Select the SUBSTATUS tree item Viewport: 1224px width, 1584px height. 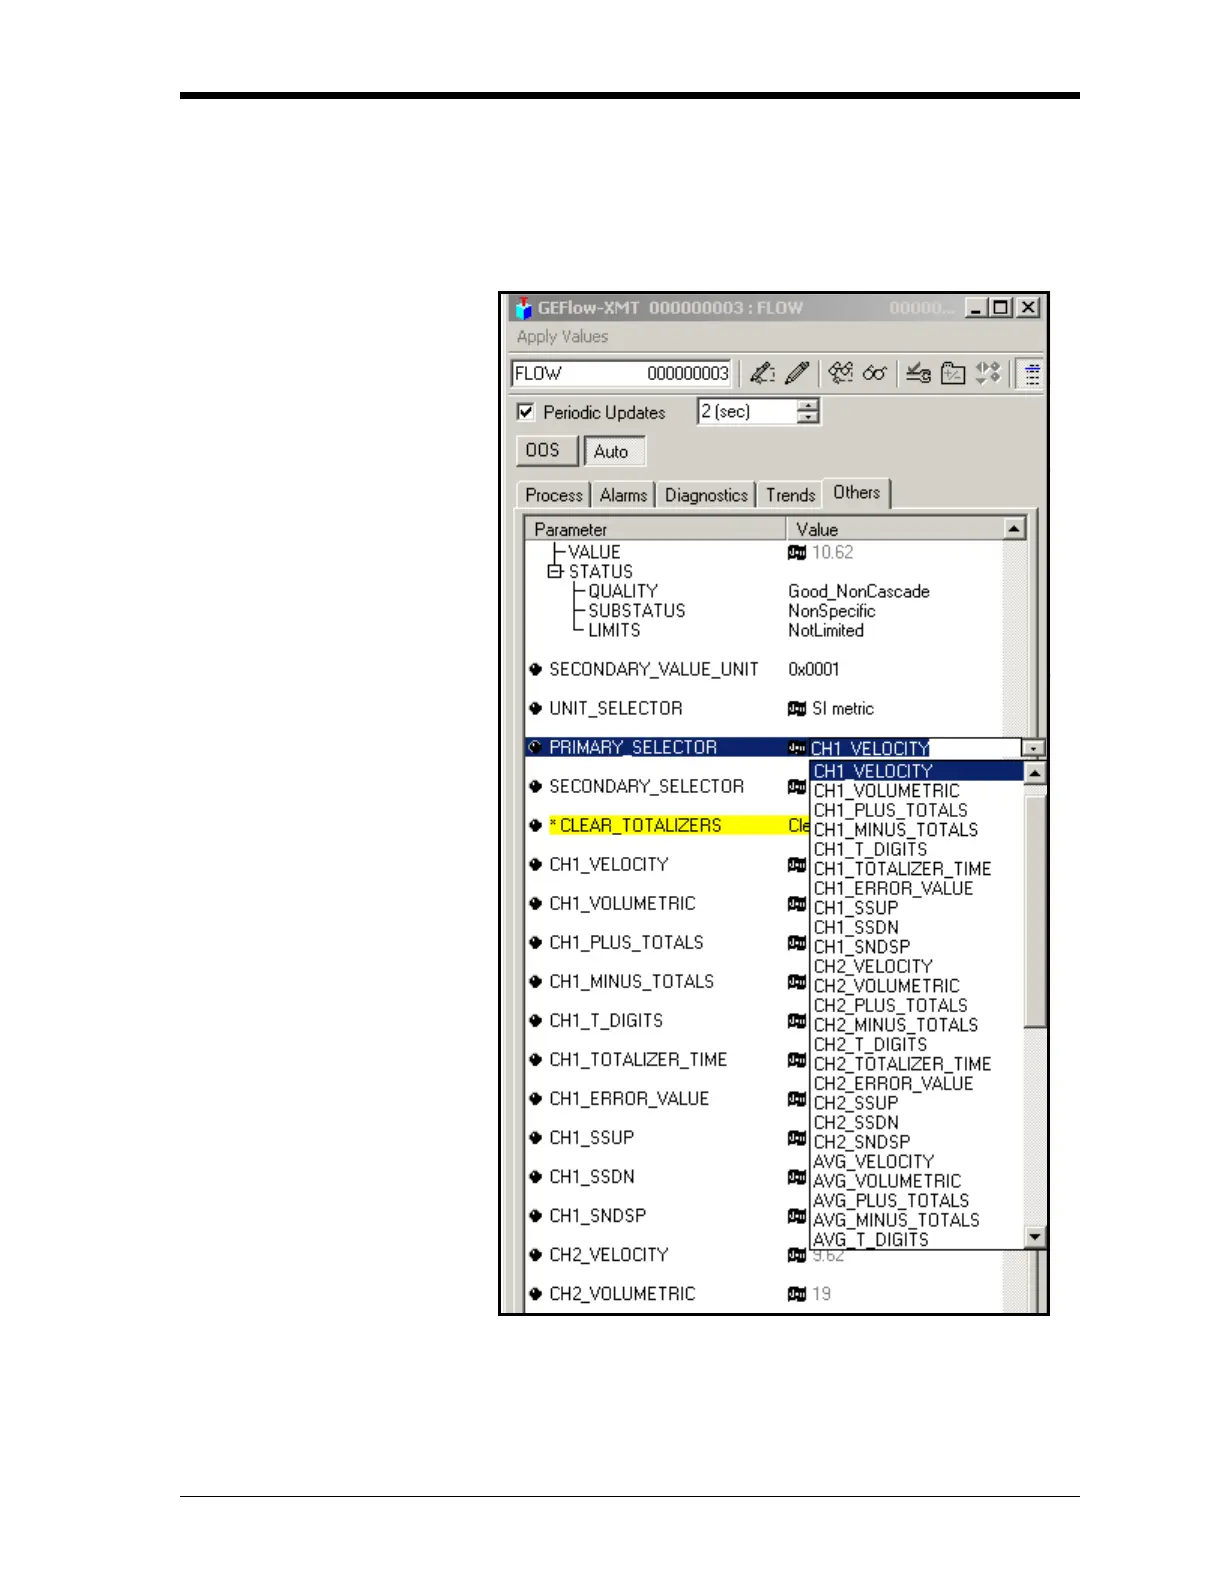(x=637, y=611)
